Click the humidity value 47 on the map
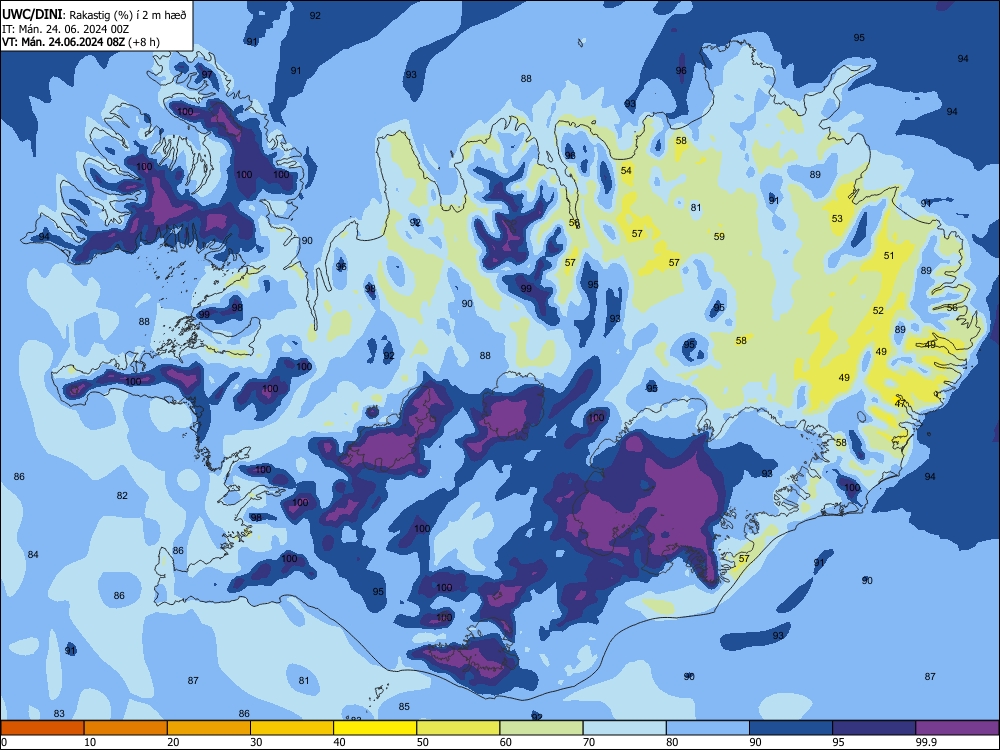 (x=900, y=404)
